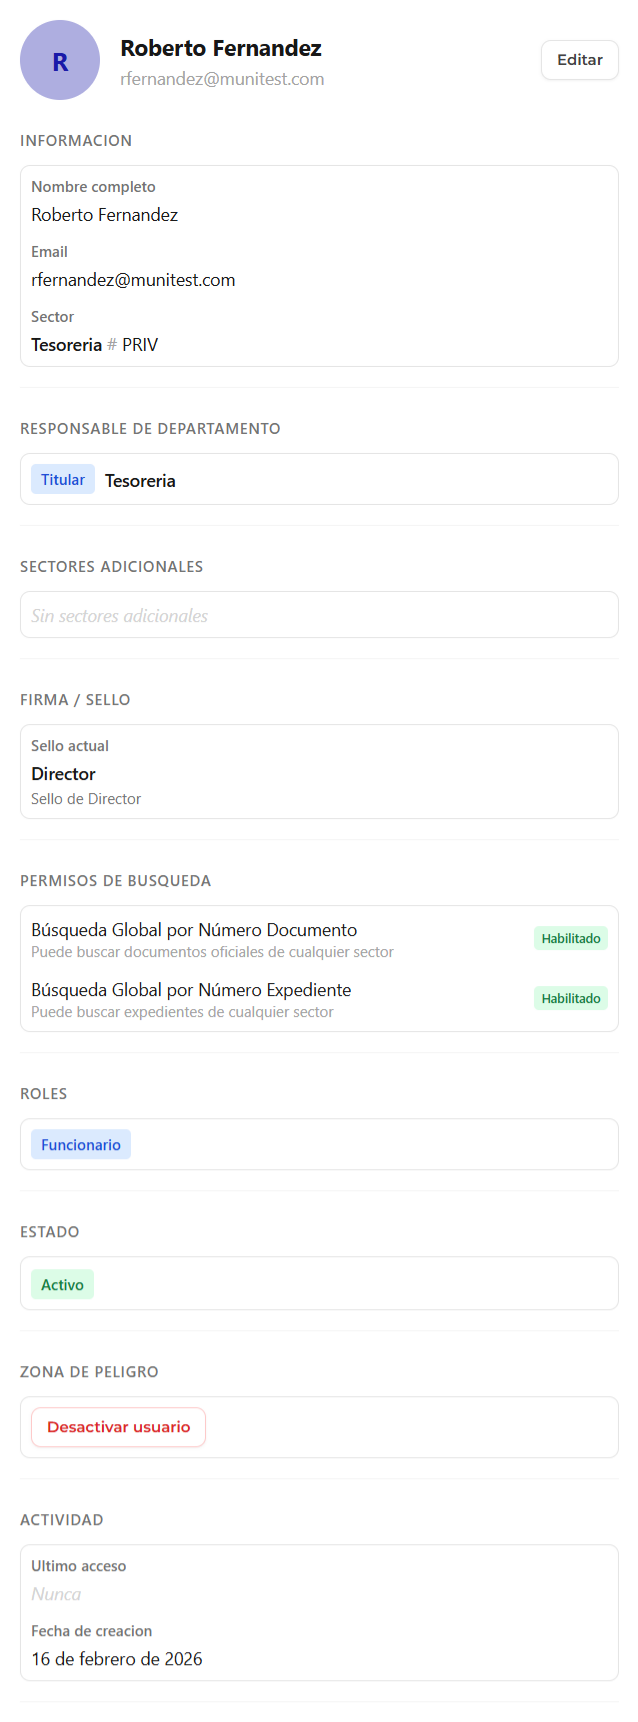Click the header email rfernandez@munitest.com

[x=222, y=79]
